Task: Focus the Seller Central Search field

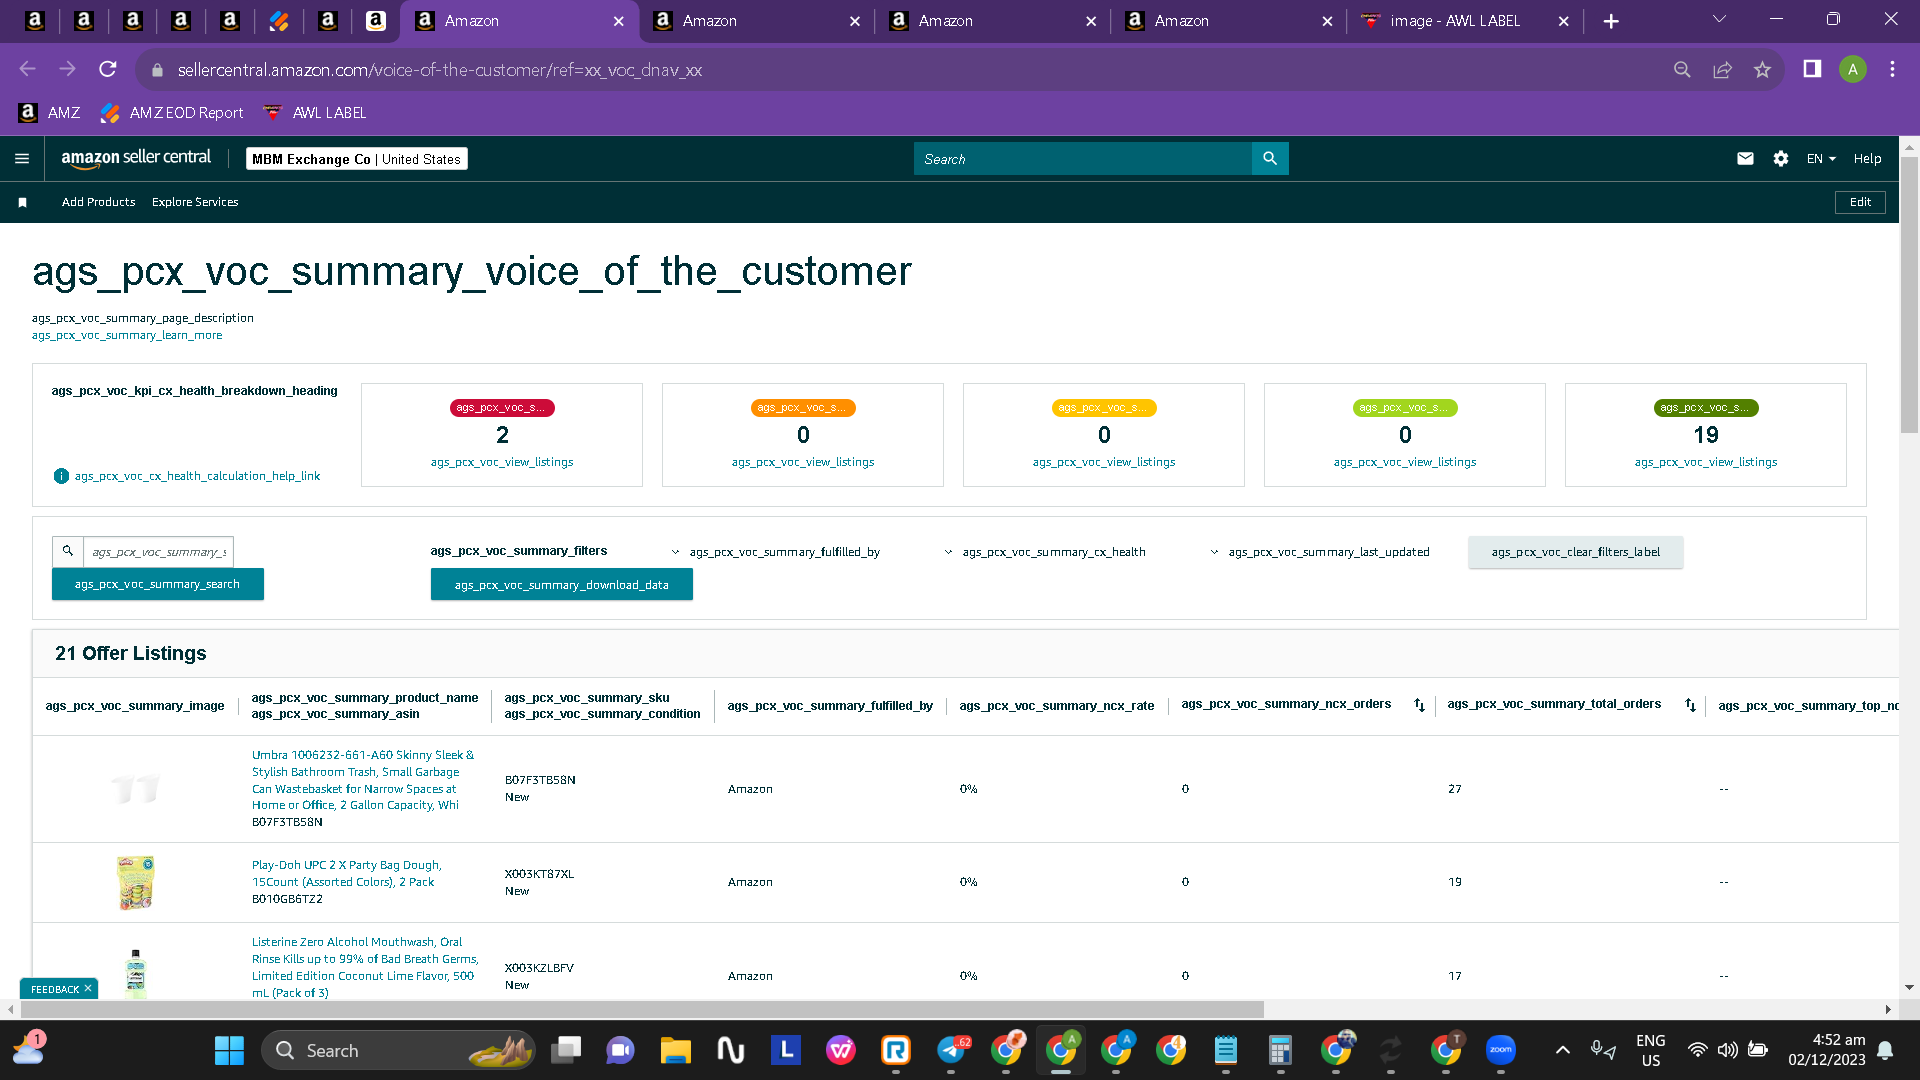Action: pyautogui.click(x=1083, y=158)
